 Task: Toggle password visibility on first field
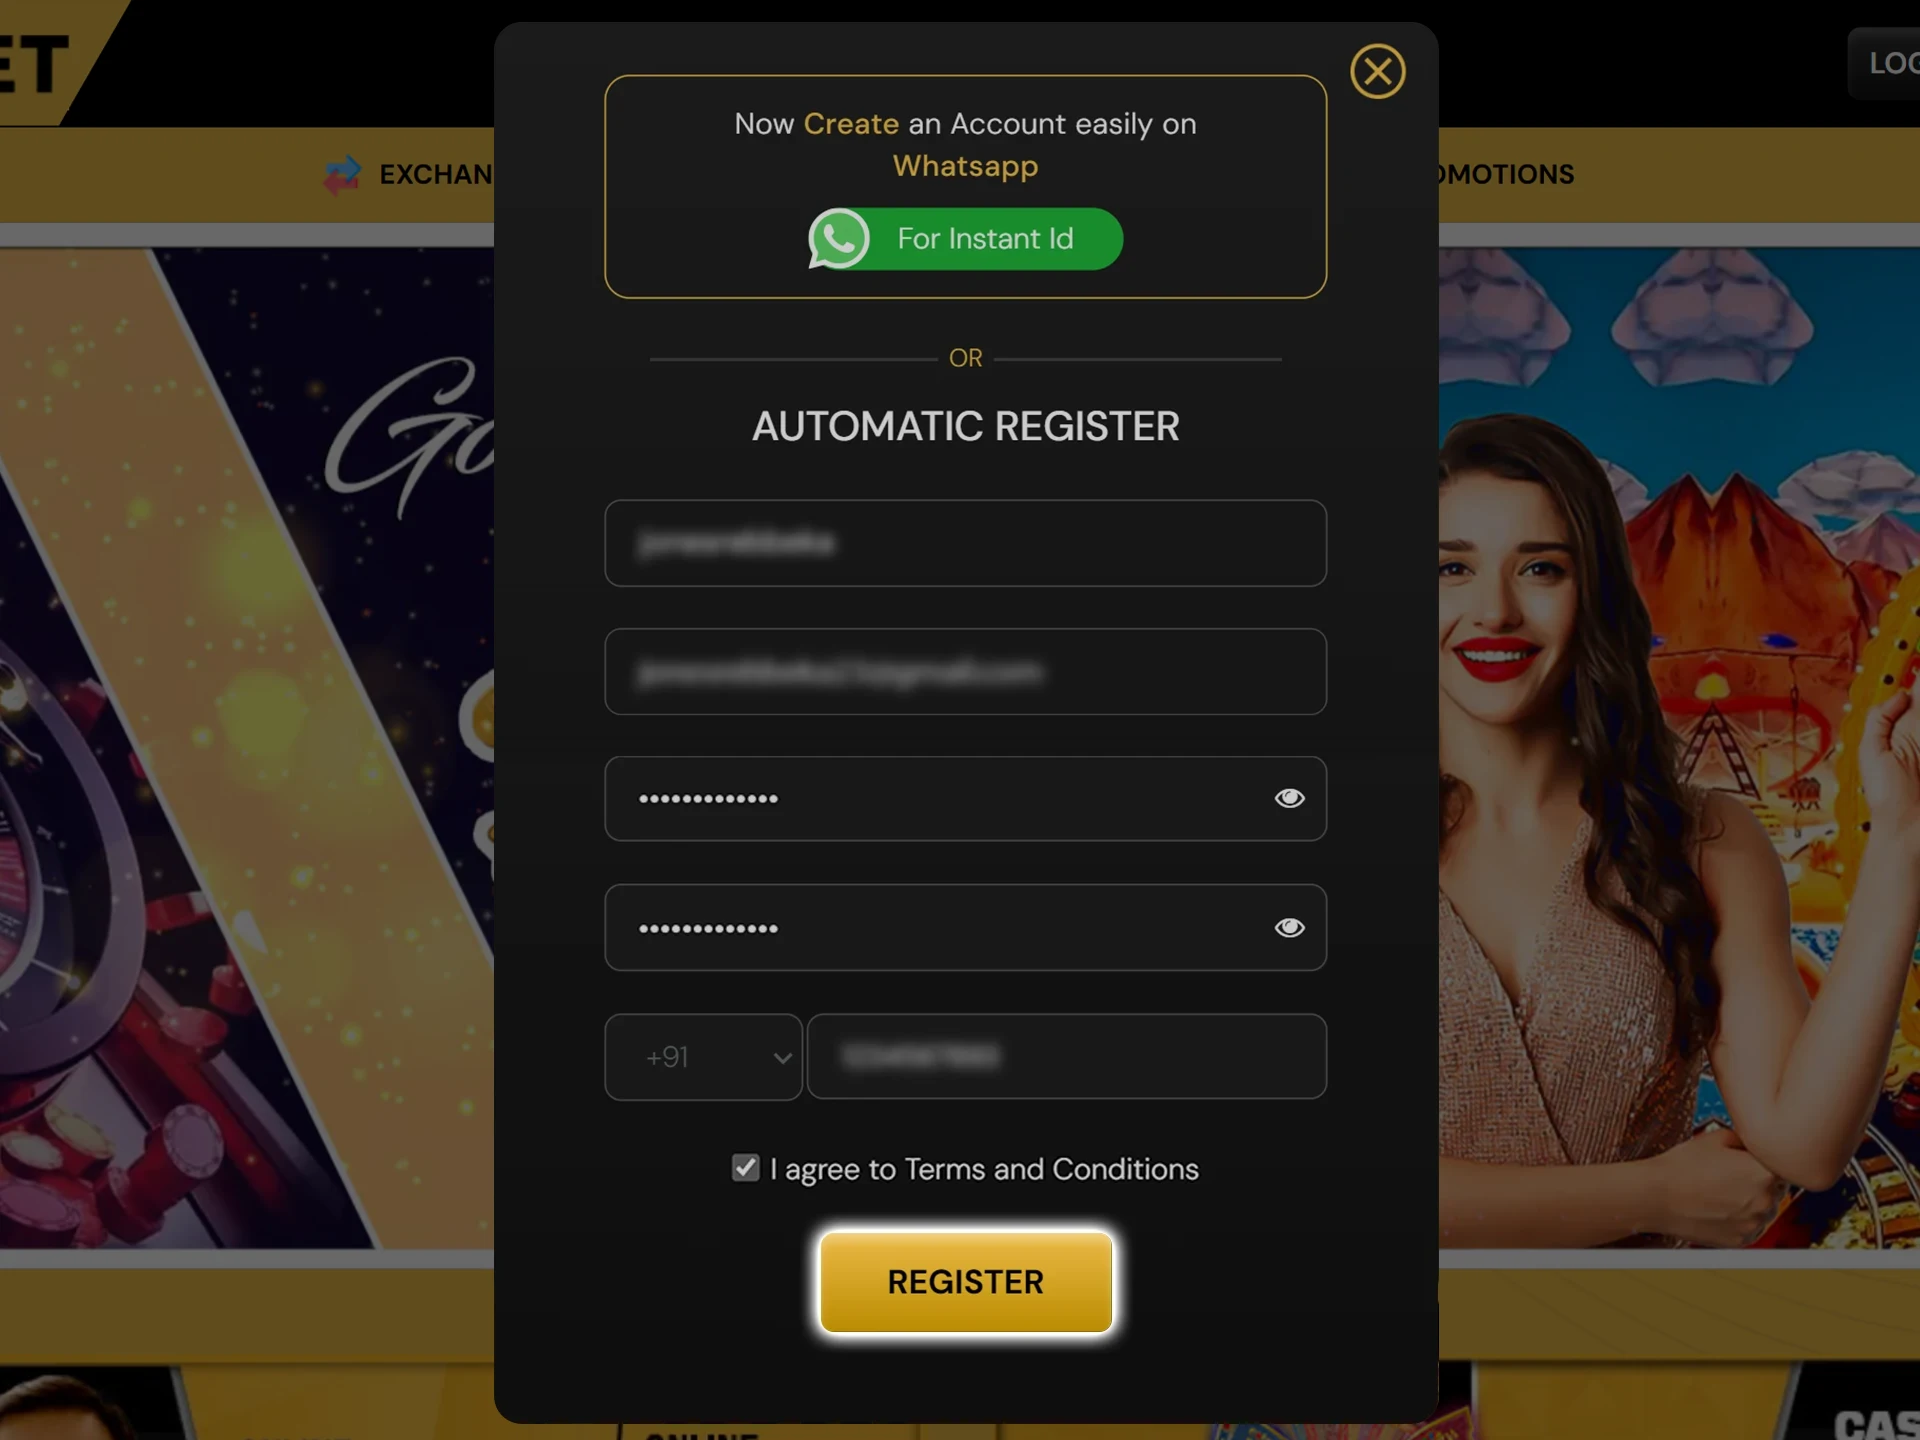[x=1291, y=799]
